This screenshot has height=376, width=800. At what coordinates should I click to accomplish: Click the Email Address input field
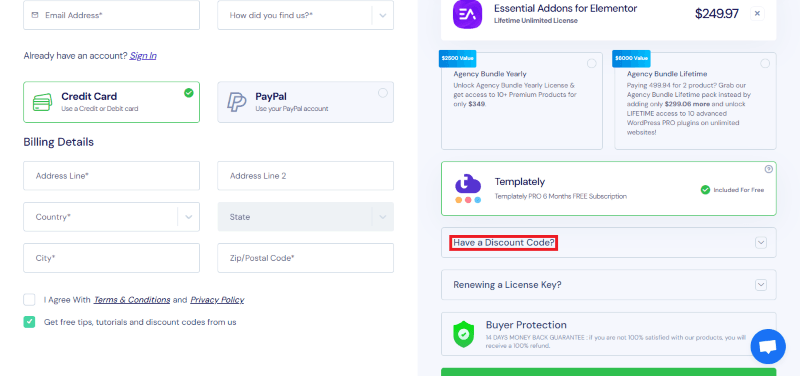click(x=111, y=15)
